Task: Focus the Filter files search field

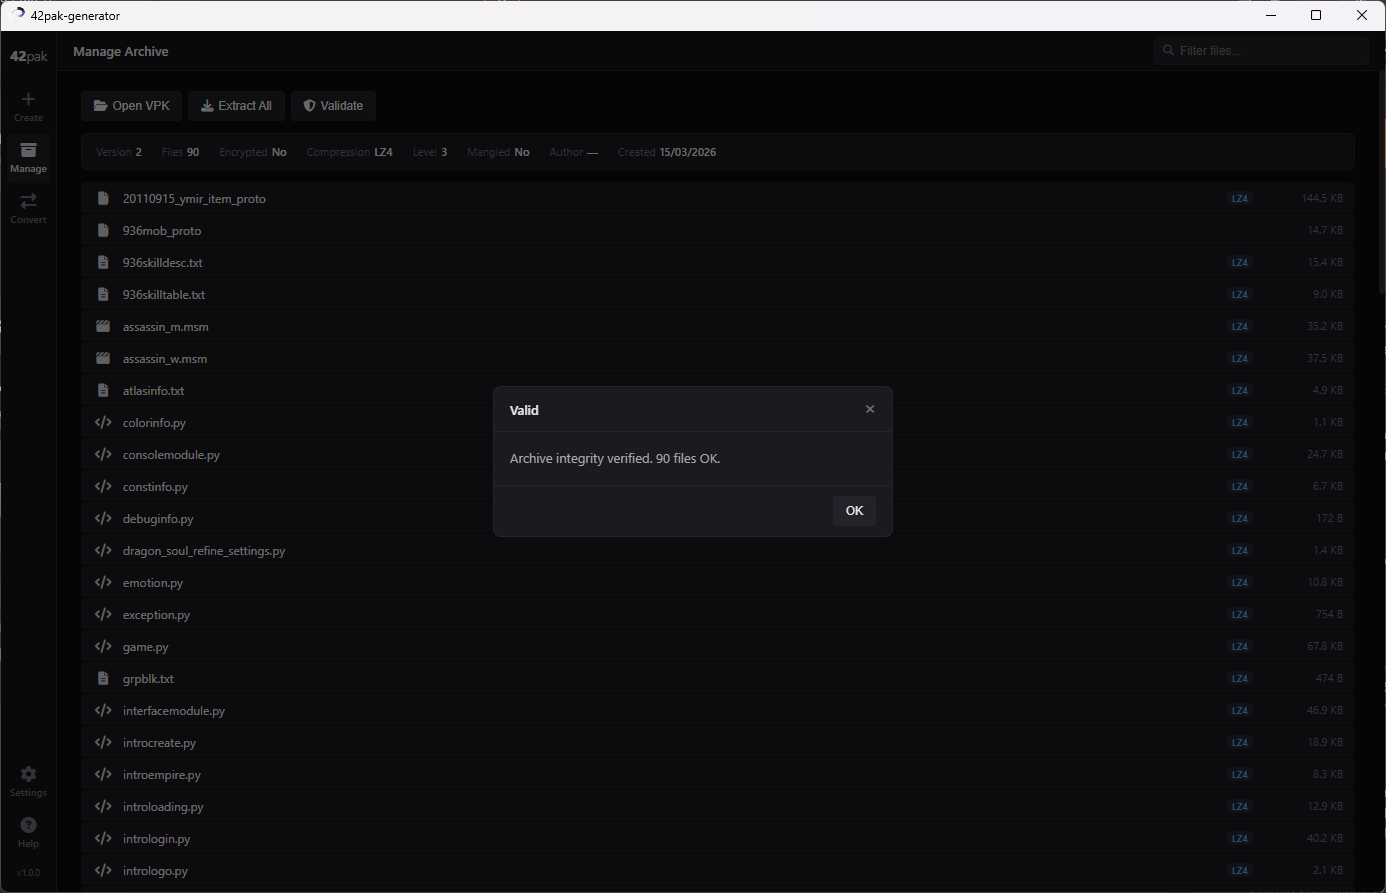Action: 1261,51
